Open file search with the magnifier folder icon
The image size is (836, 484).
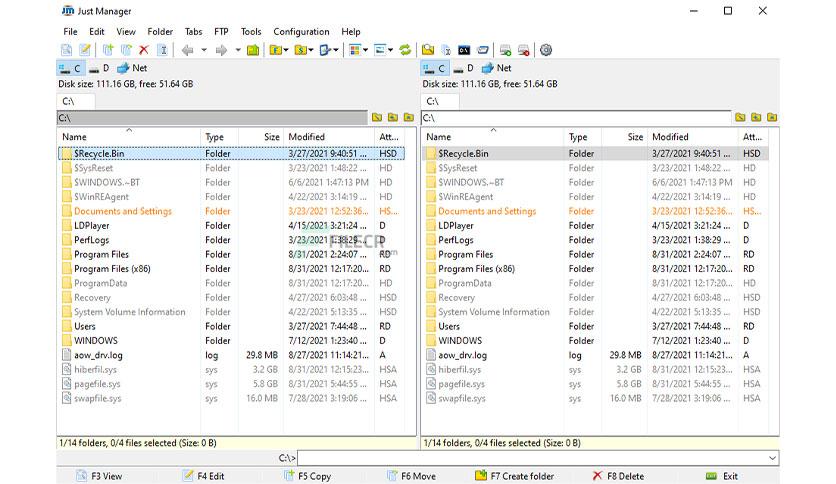(x=428, y=50)
